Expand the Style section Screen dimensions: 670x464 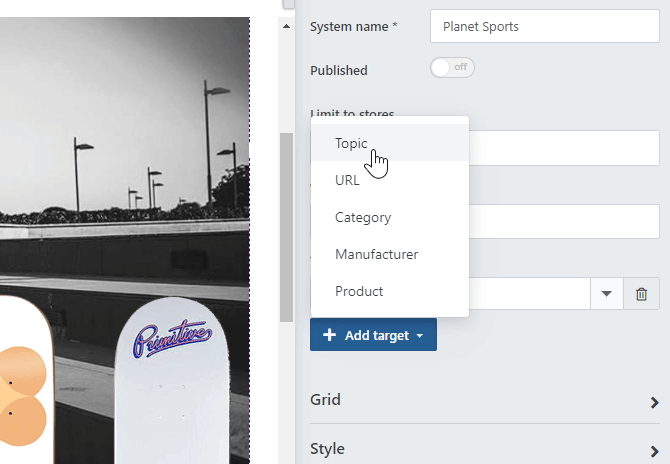pyautogui.click(x=485, y=448)
